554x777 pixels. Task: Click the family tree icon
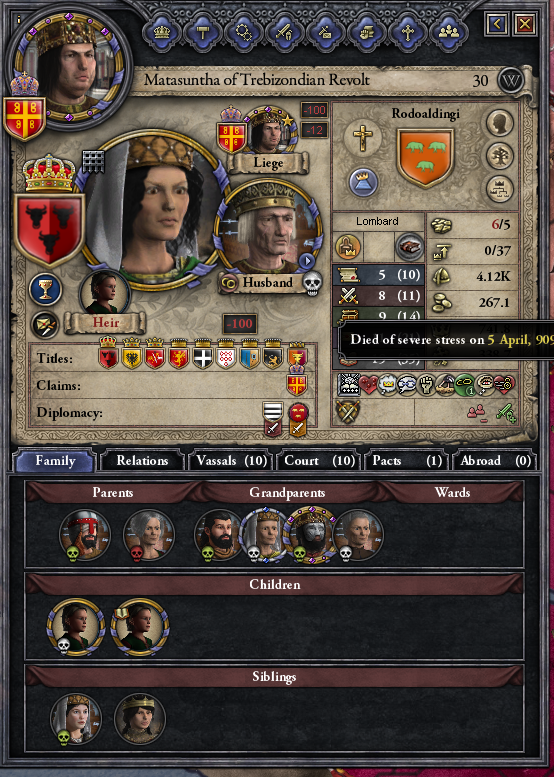[499, 156]
